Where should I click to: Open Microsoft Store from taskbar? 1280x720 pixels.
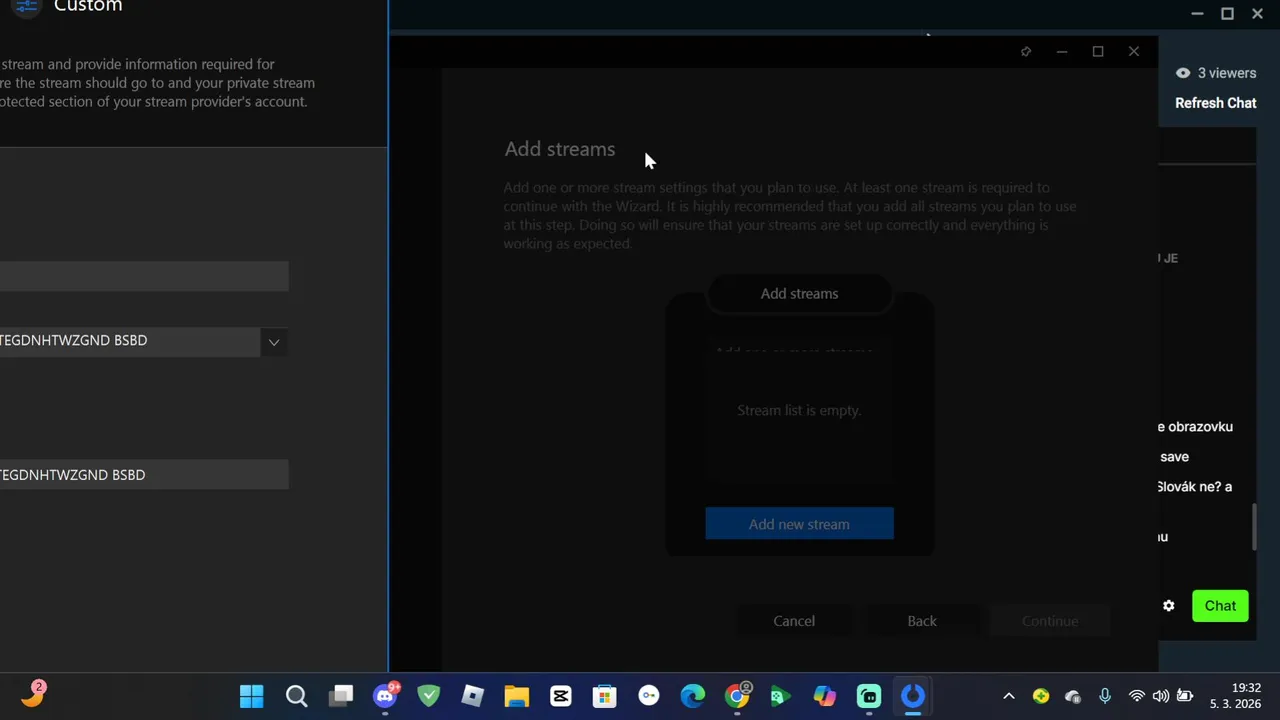pos(605,696)
